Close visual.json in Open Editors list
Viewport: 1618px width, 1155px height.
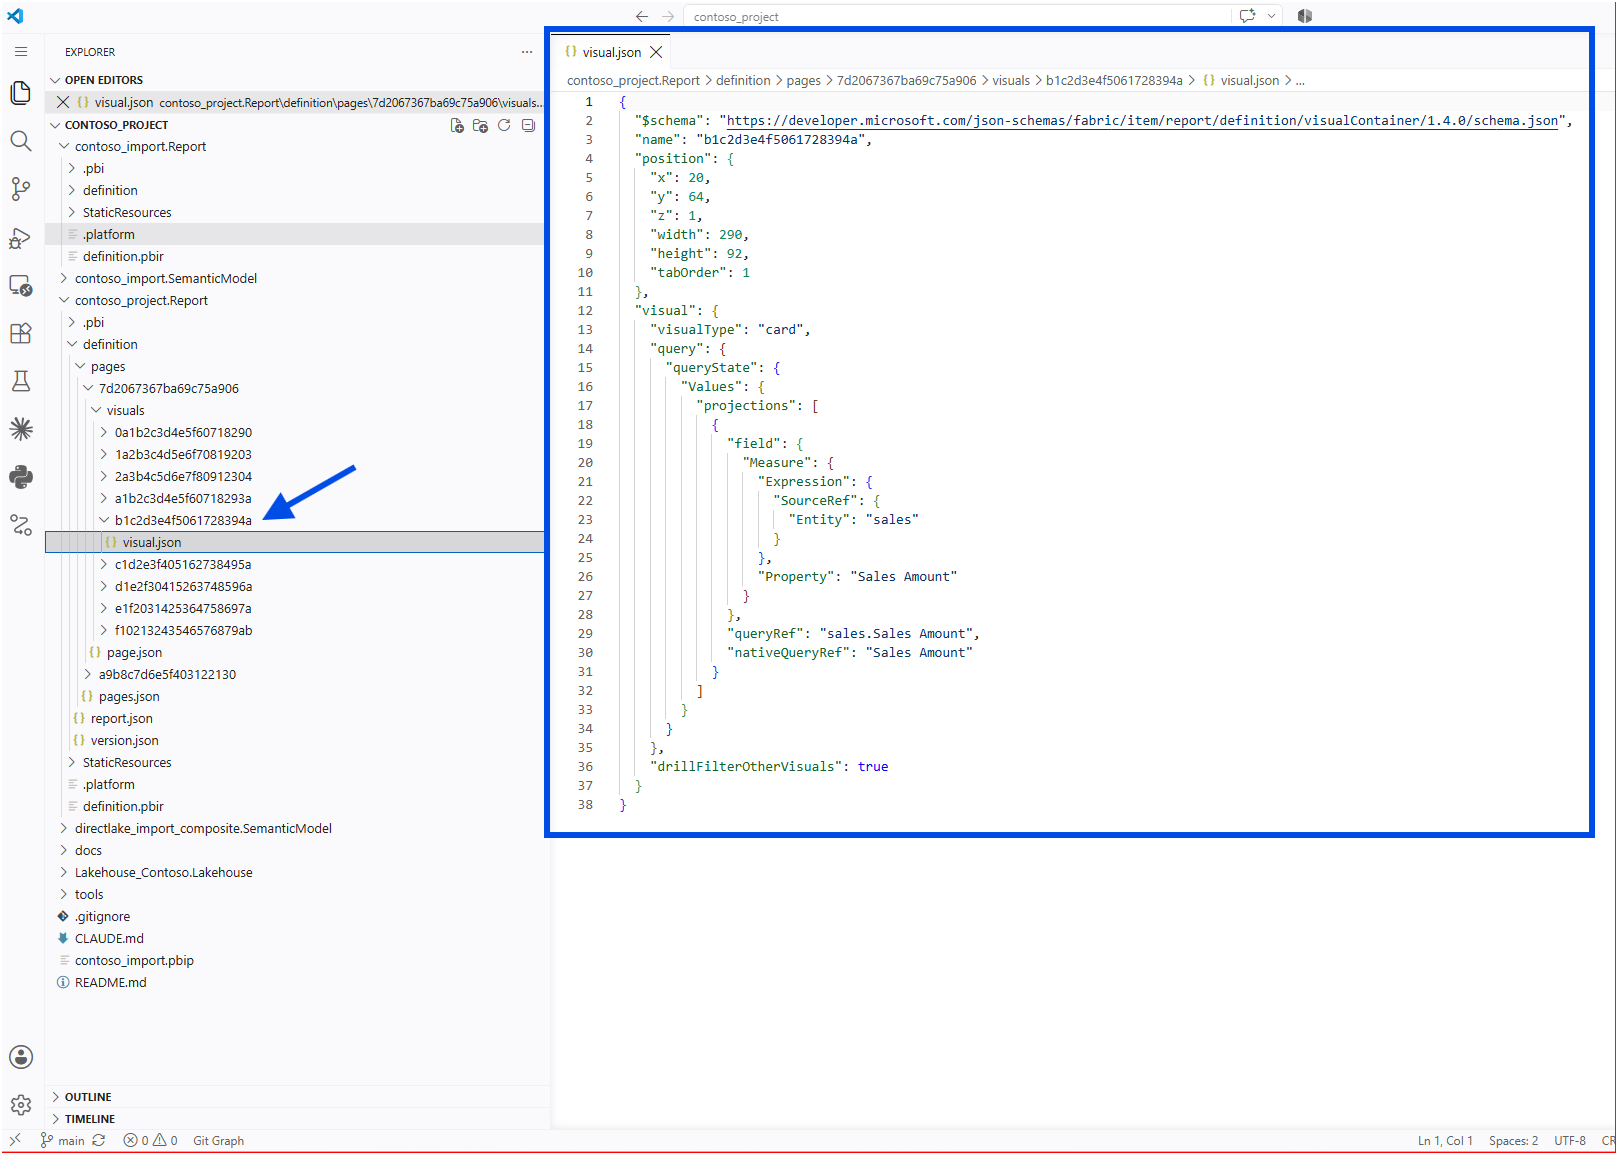coord(63,102)
